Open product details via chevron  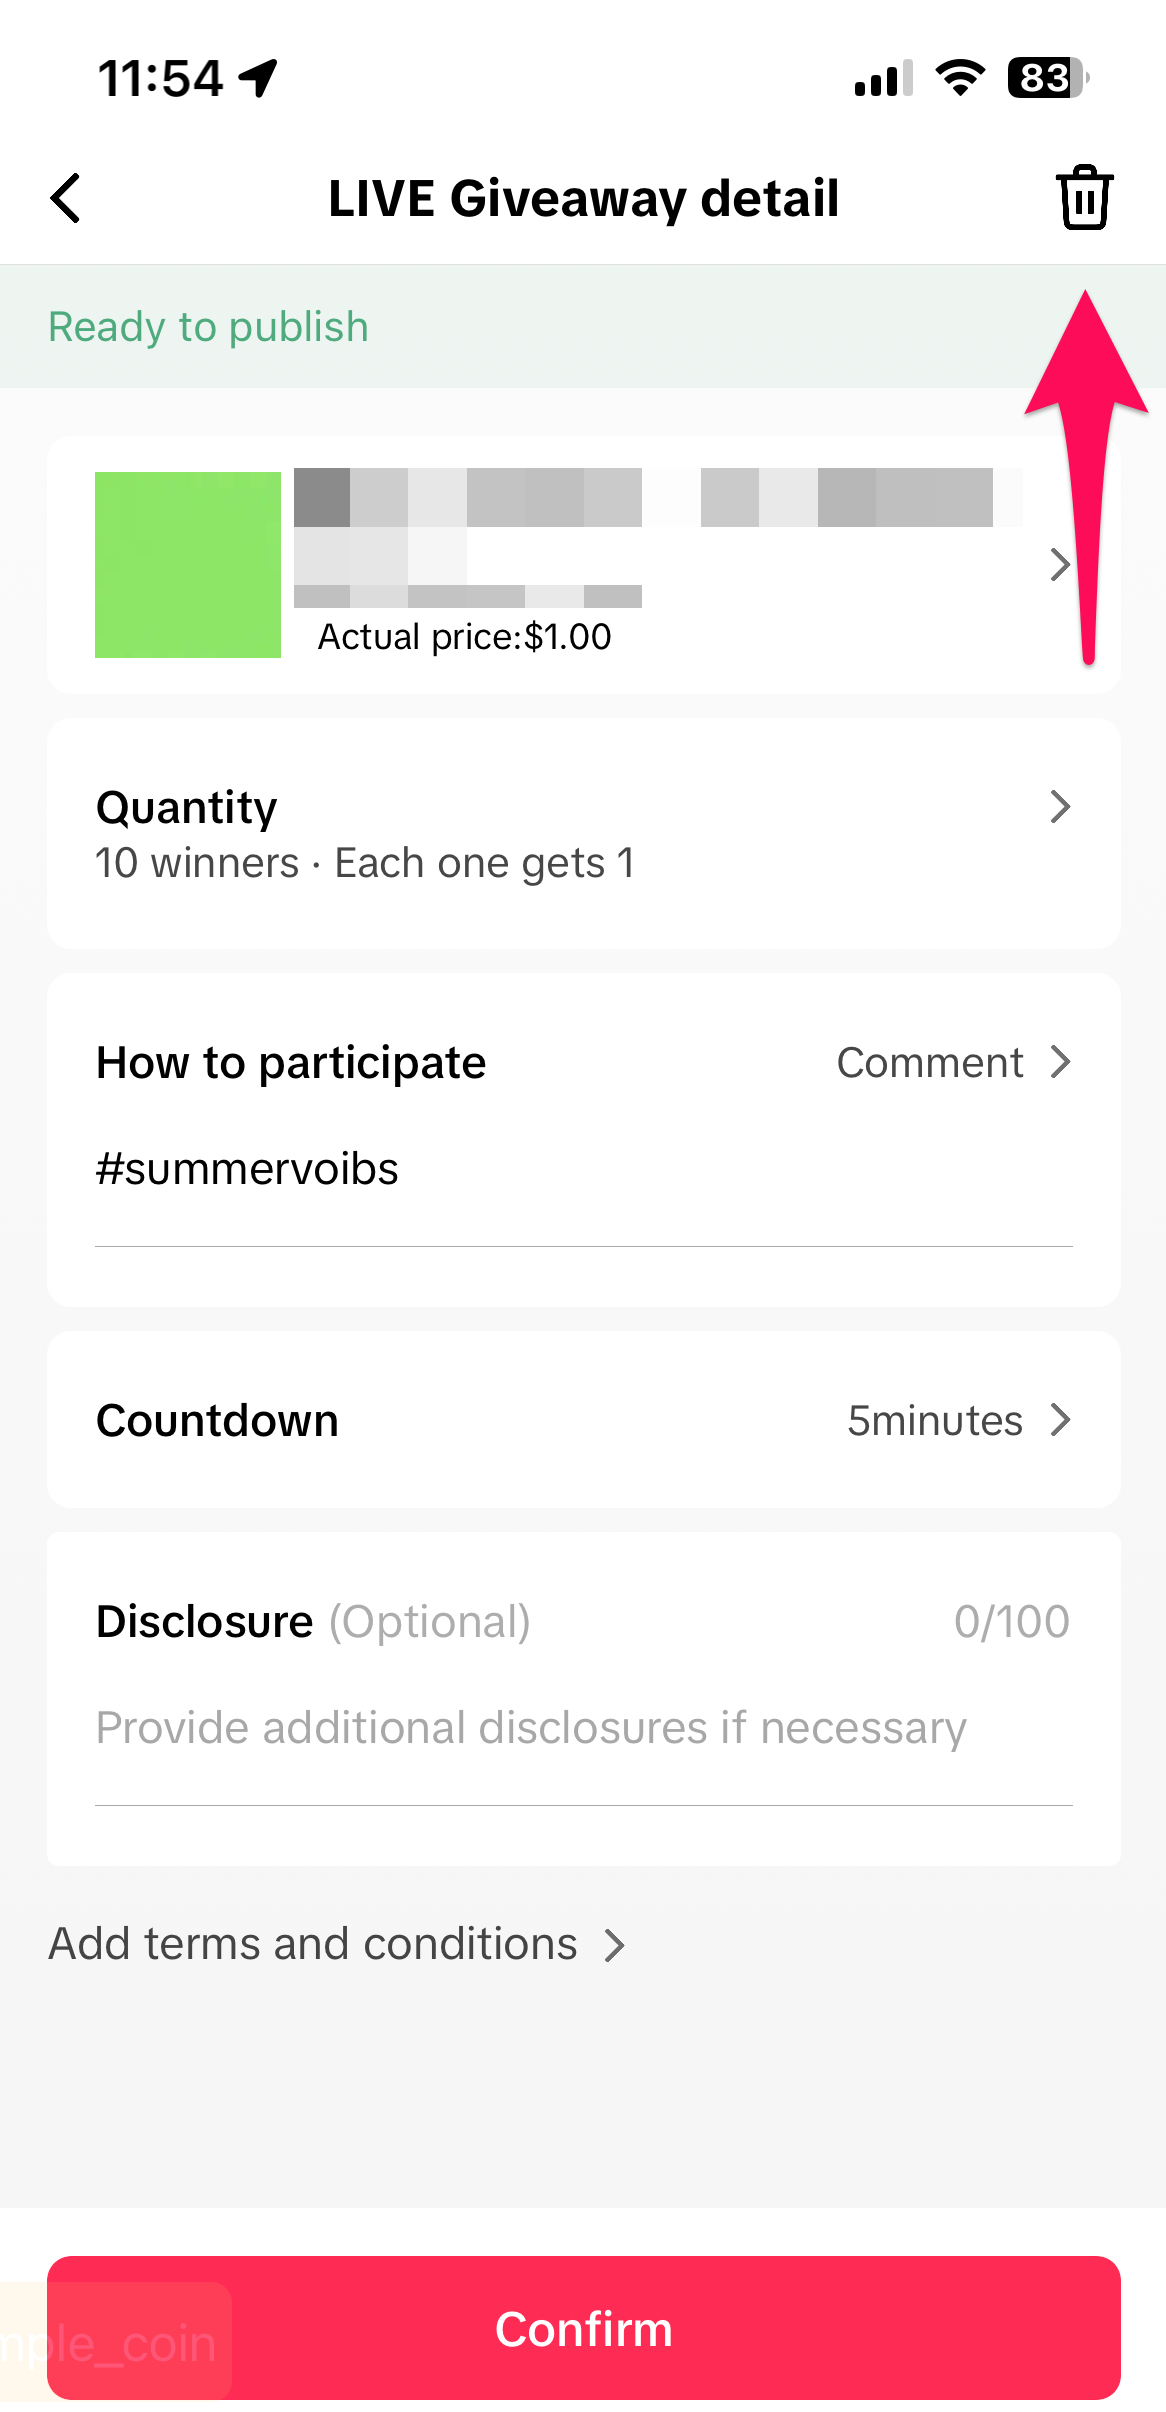[x=1060, y=565]
